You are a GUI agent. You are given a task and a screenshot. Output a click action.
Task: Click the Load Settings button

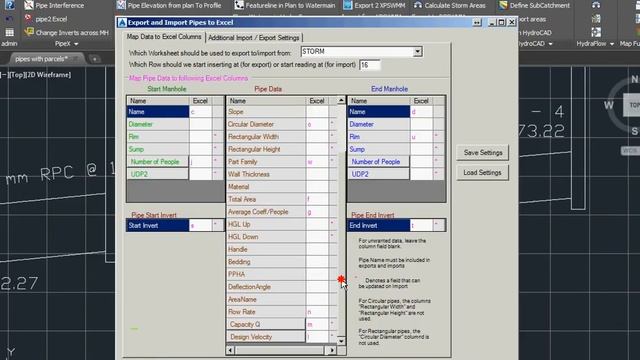click(482, 173)
